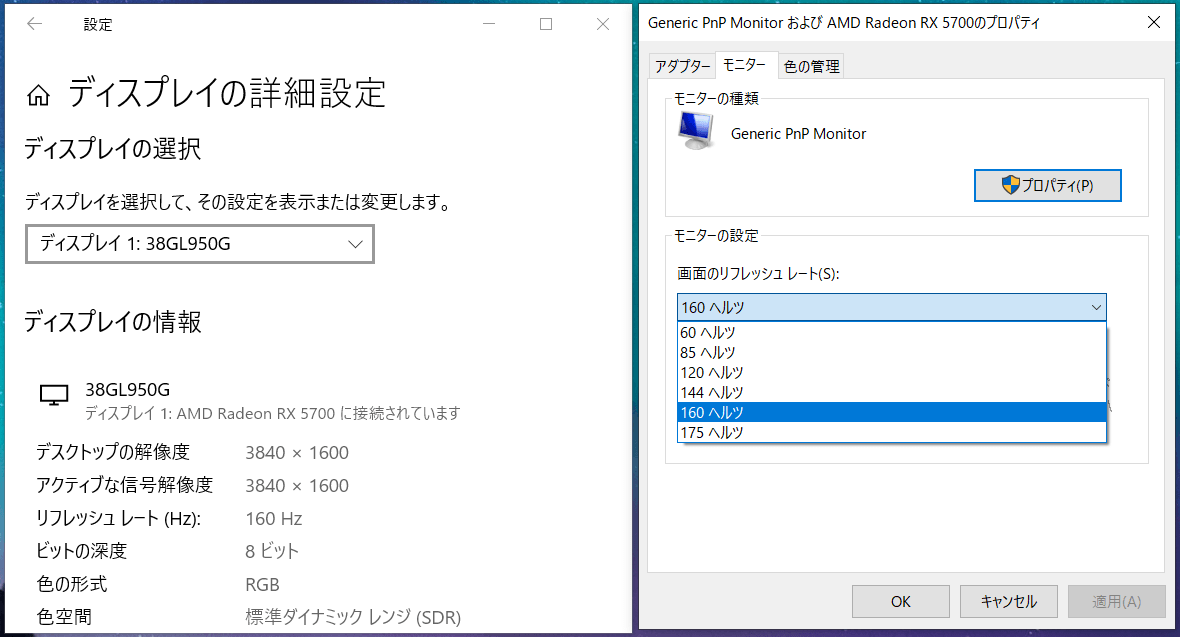This screenshot has width=1180, height=637.
Task: Click the 適用(A) button
Action: (x=1117, y=602)
